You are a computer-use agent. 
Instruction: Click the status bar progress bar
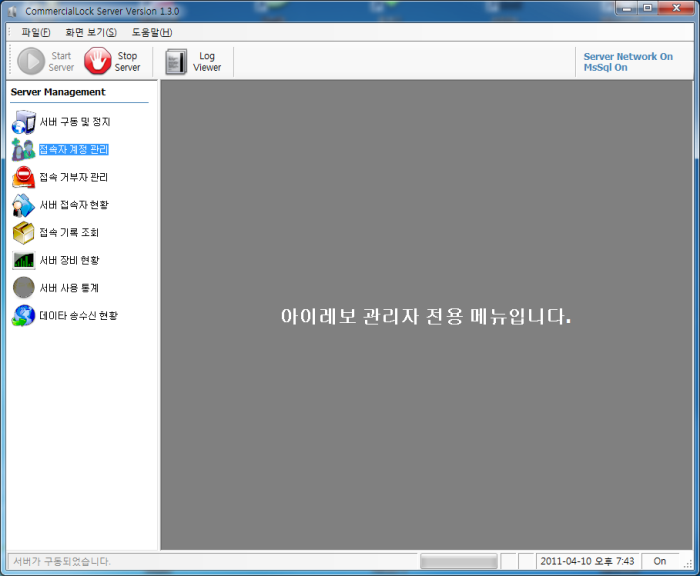click(x=459, y=561)
